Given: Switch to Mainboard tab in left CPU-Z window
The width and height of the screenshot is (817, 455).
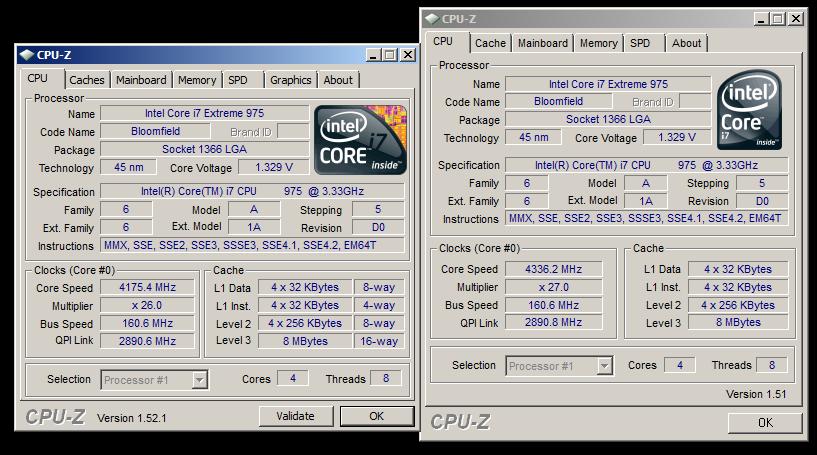Looking at the screenshot, I should tap(141, 80).
